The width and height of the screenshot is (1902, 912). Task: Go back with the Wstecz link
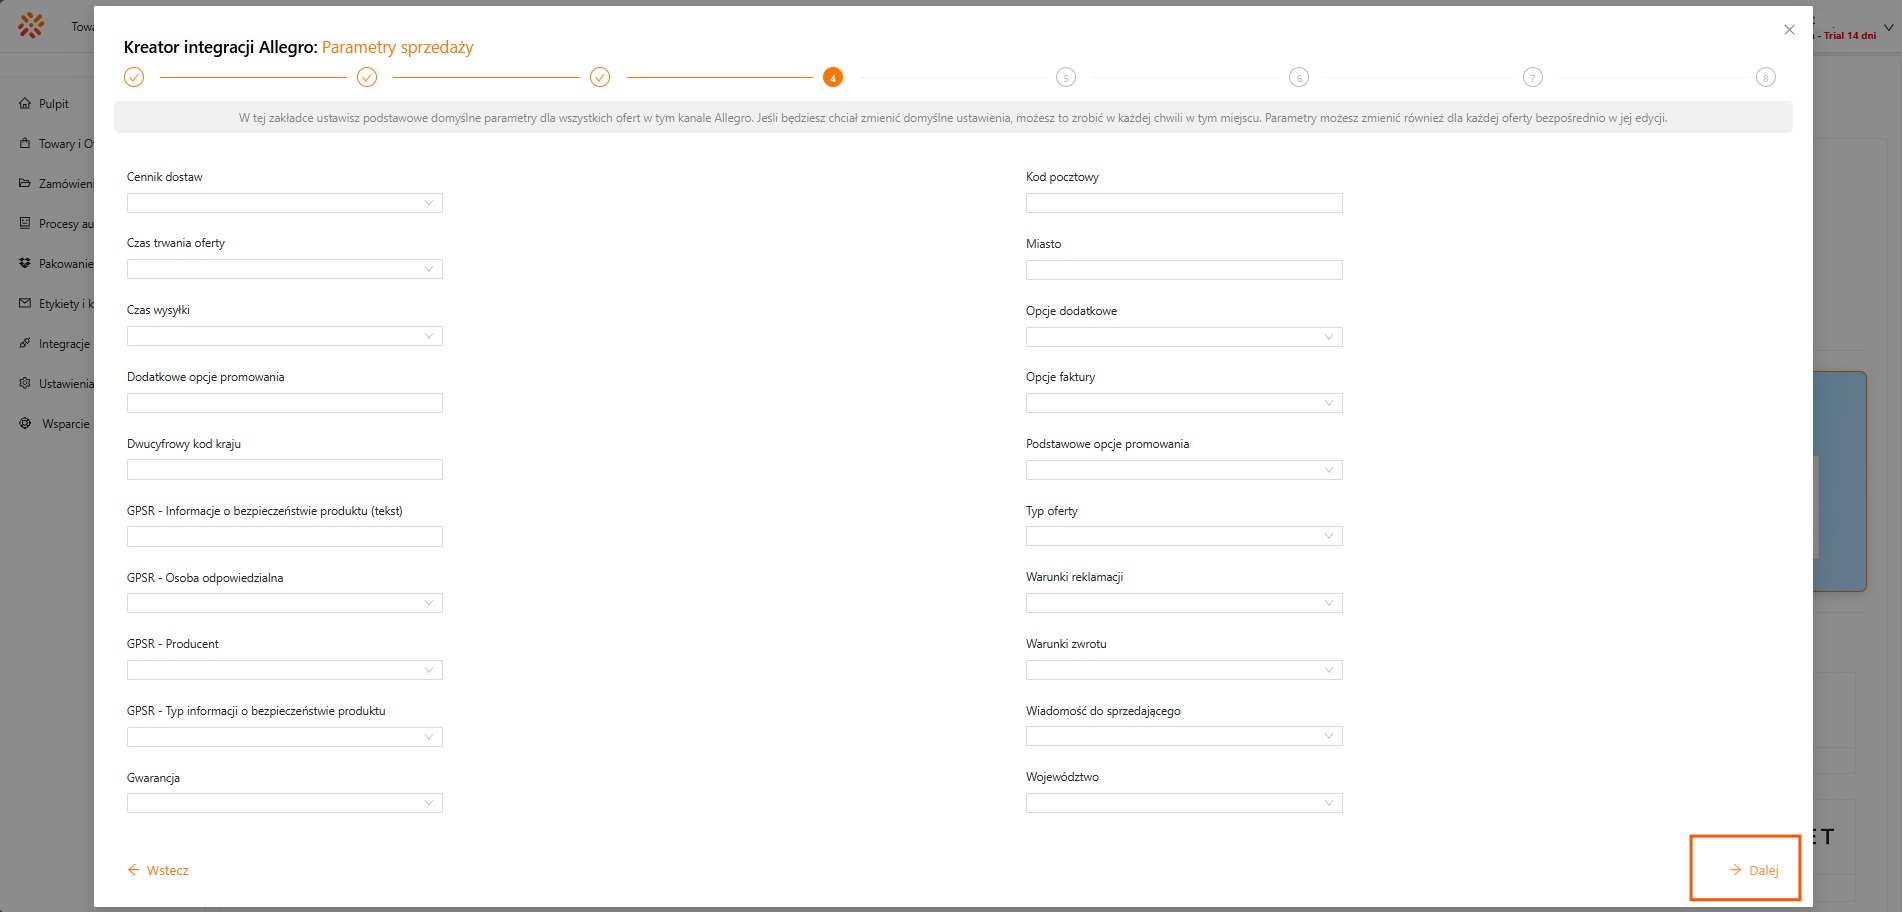[158, 870]
